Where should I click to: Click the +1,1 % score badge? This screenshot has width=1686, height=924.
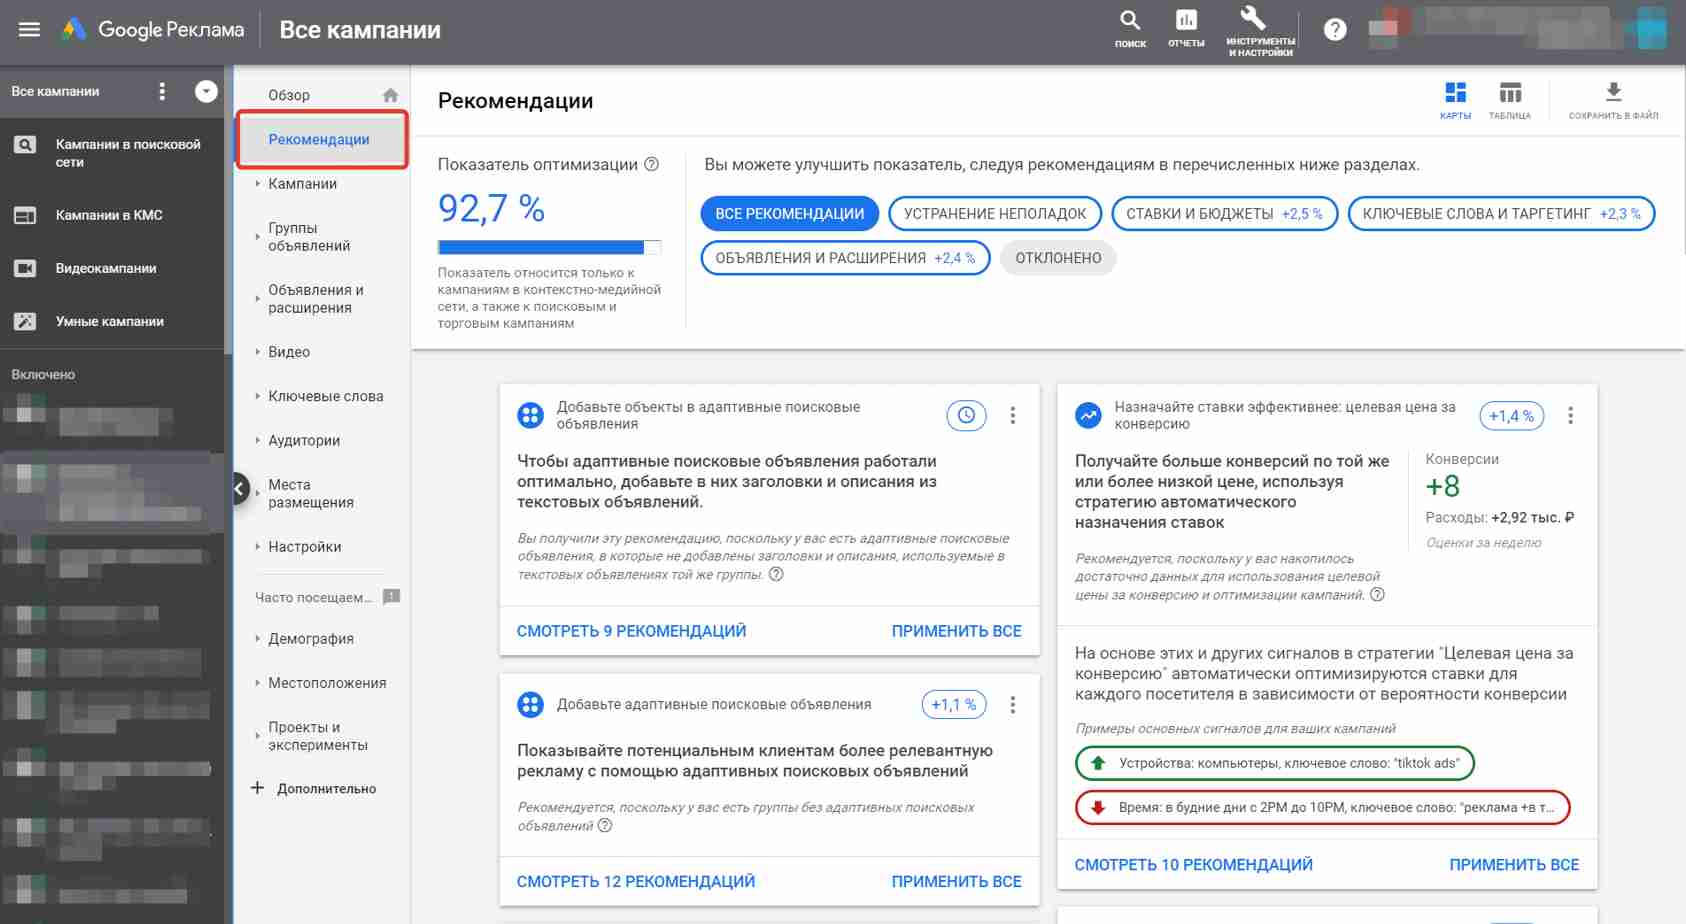click(954, 705)
